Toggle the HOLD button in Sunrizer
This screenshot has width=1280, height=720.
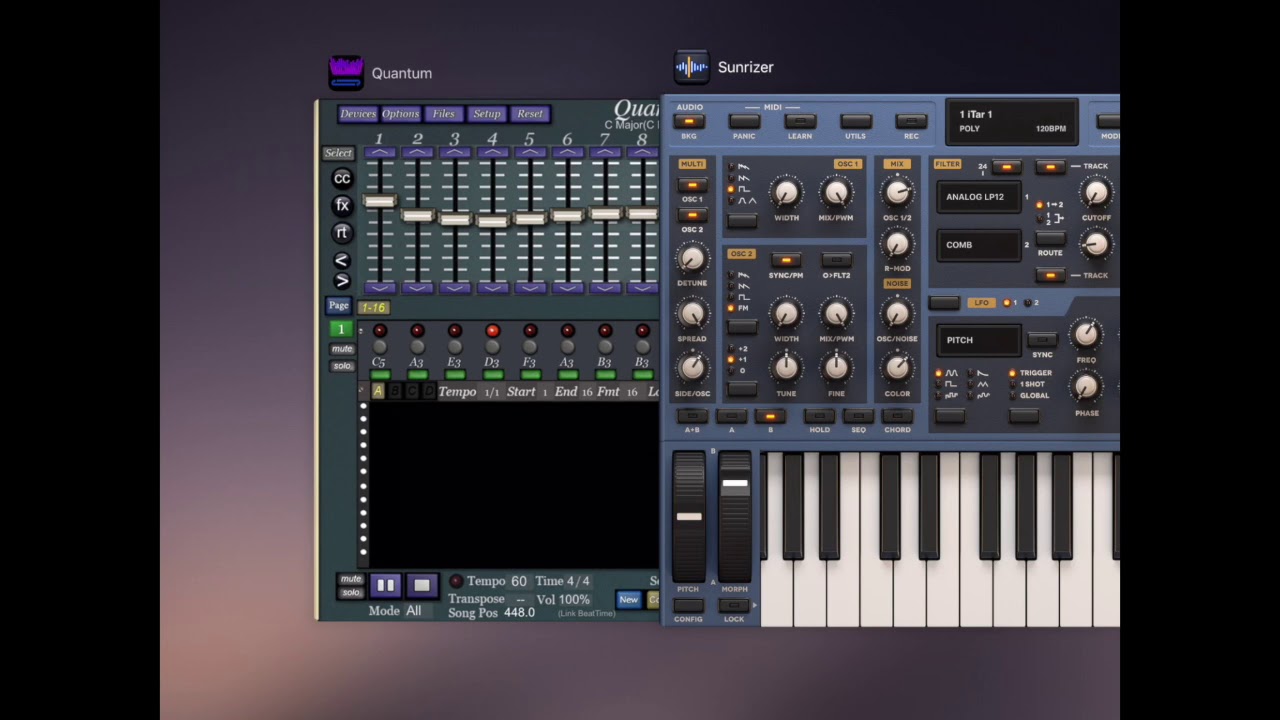819,416
